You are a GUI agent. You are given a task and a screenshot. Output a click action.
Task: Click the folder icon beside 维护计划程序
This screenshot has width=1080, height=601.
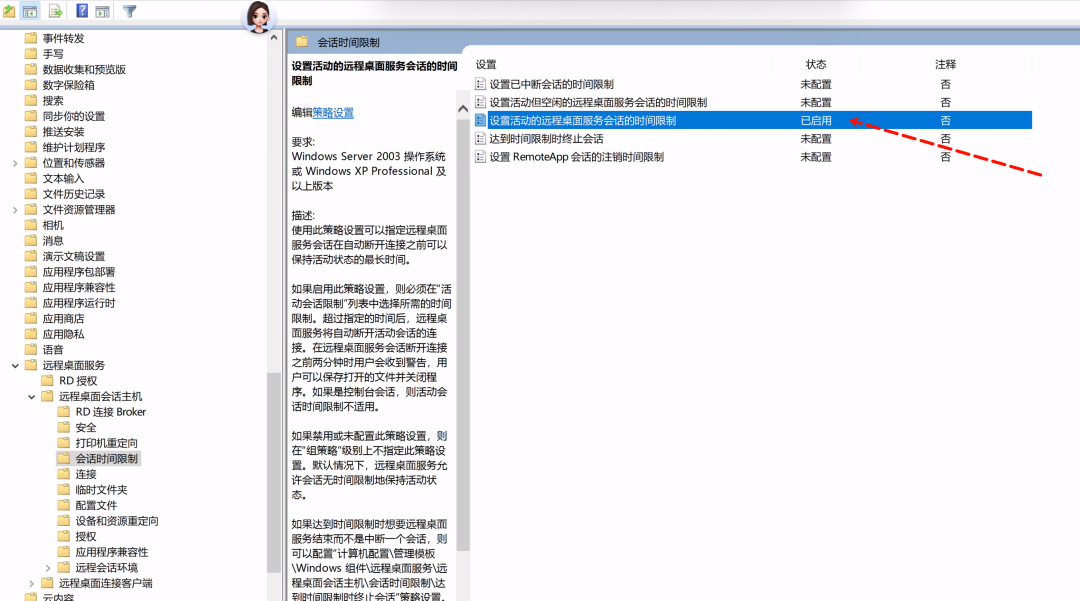click(30, 147)
